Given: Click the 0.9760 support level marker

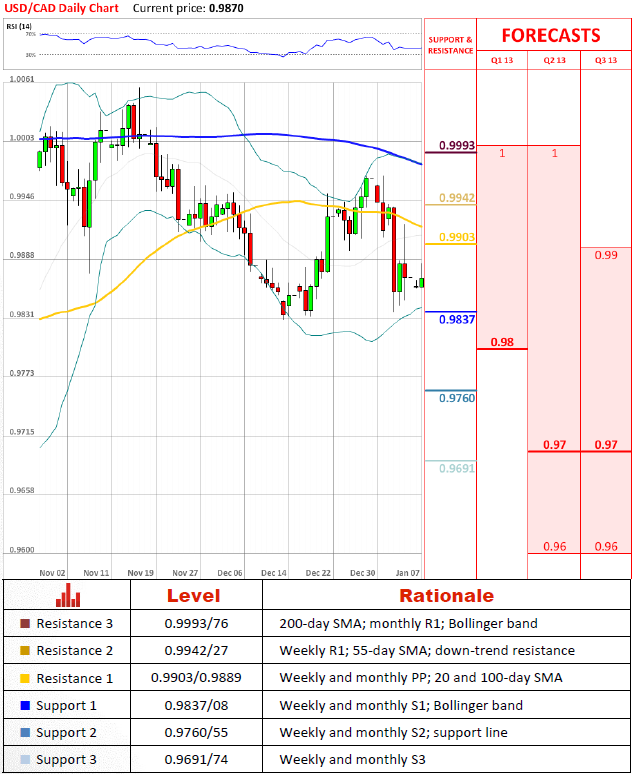Looking at the screenshot, I should [457, 398].
